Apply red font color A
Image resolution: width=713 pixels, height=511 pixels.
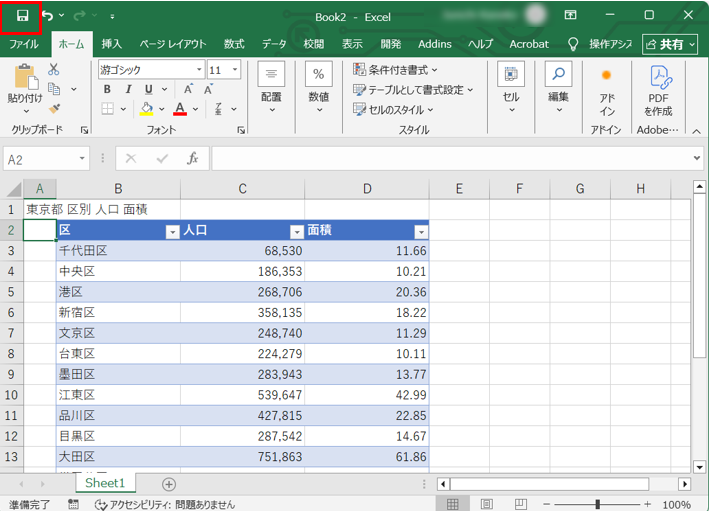point(180,109)
